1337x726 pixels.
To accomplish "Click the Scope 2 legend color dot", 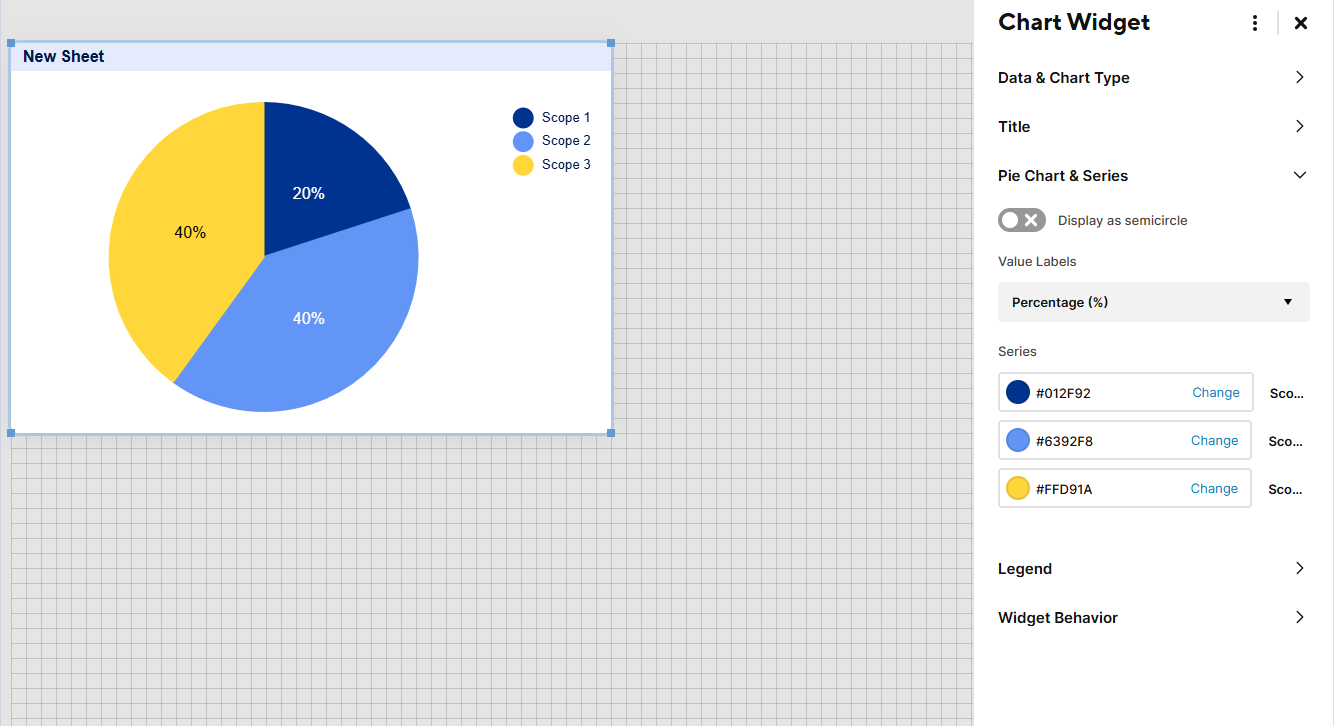I will (x=523, y=141).
